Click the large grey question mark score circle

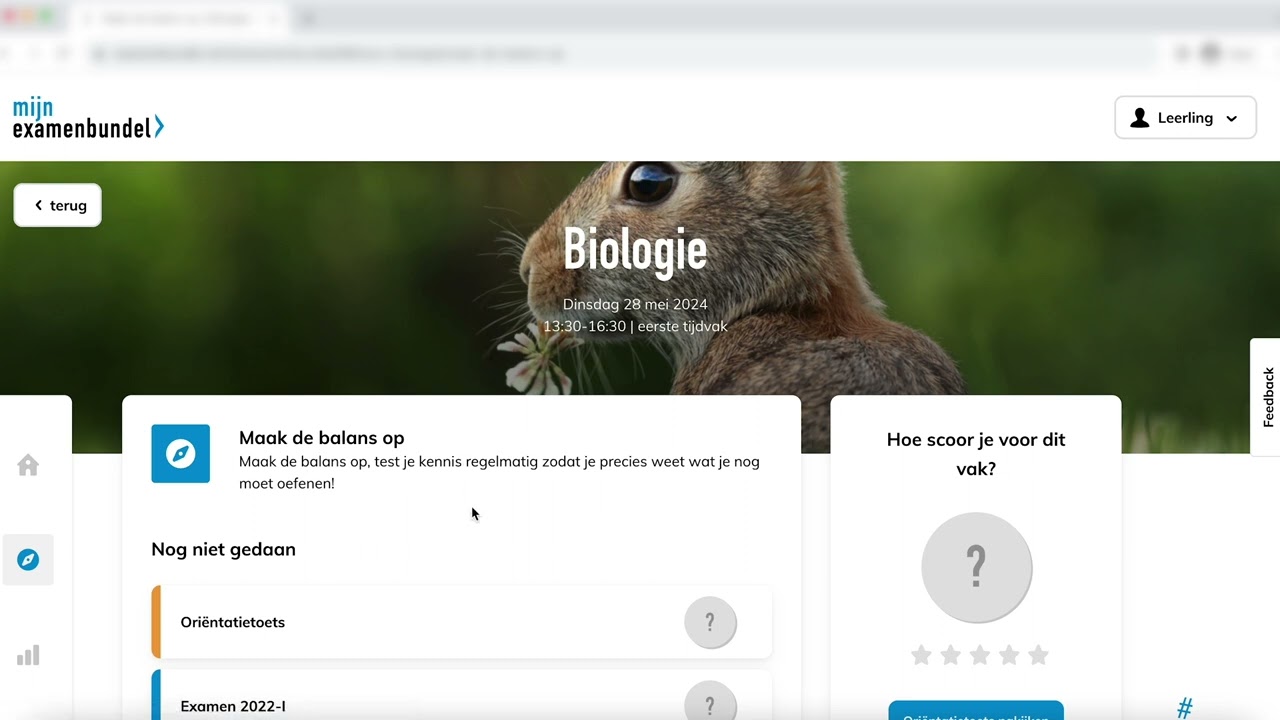tap(976, 567)
